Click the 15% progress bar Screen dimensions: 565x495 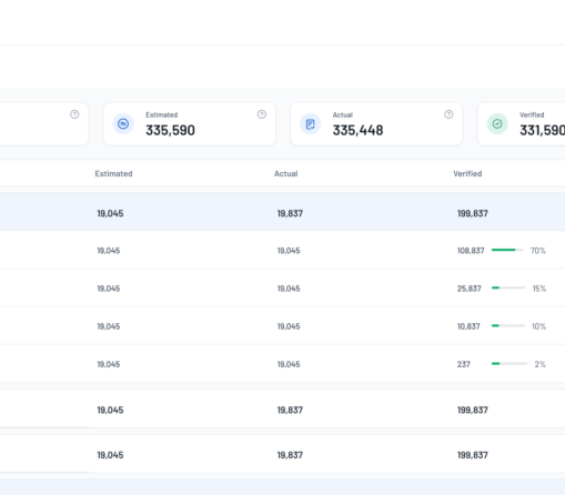click(x=508, y=288)
